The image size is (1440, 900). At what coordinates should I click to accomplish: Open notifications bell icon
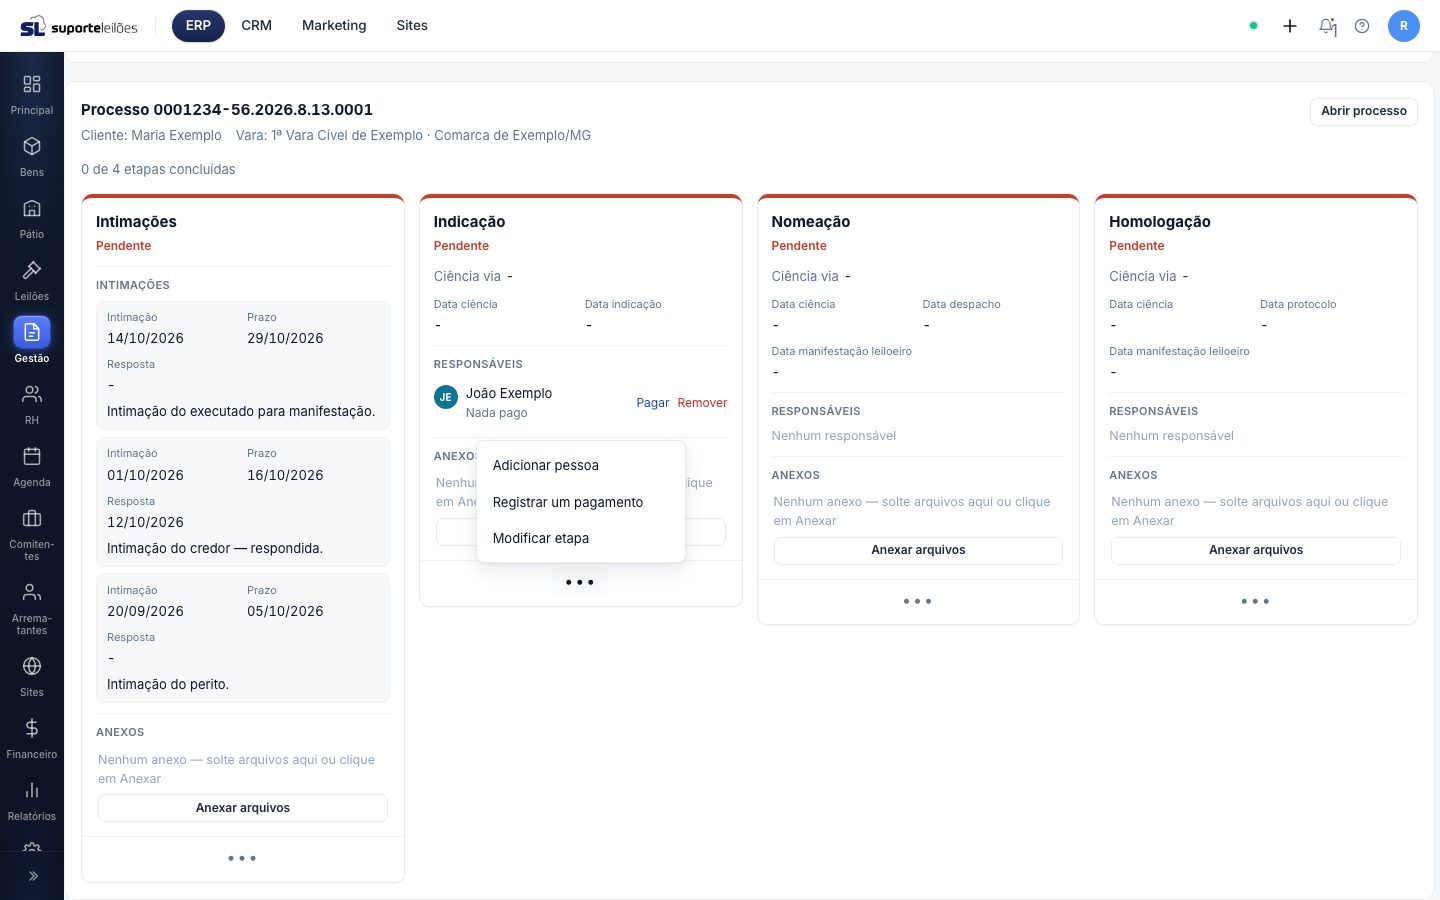pos(1327,26)
